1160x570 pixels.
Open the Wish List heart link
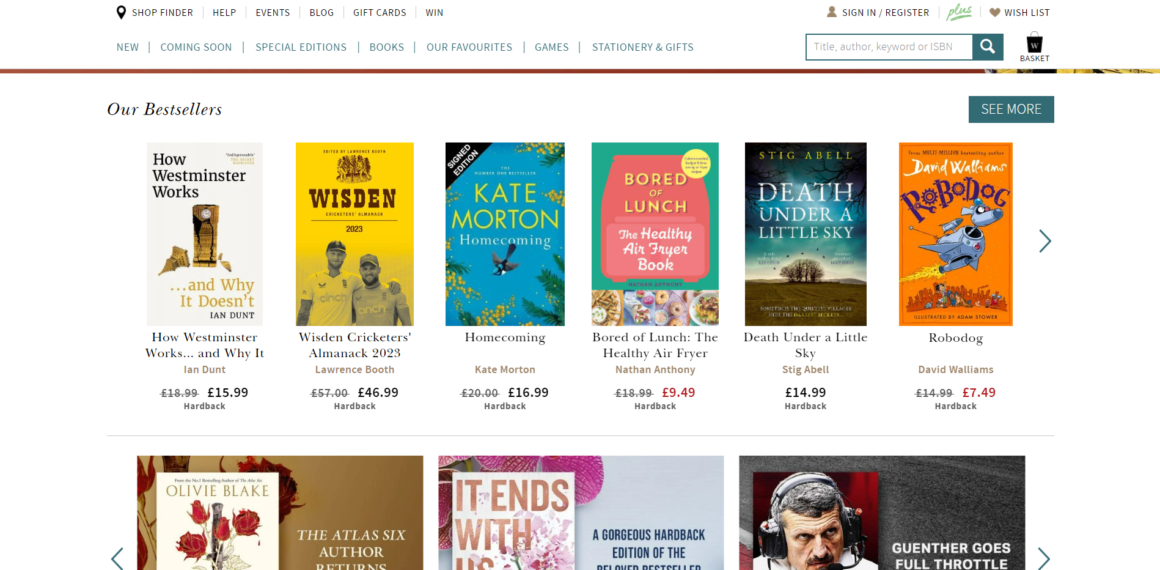coord(1019,13)
